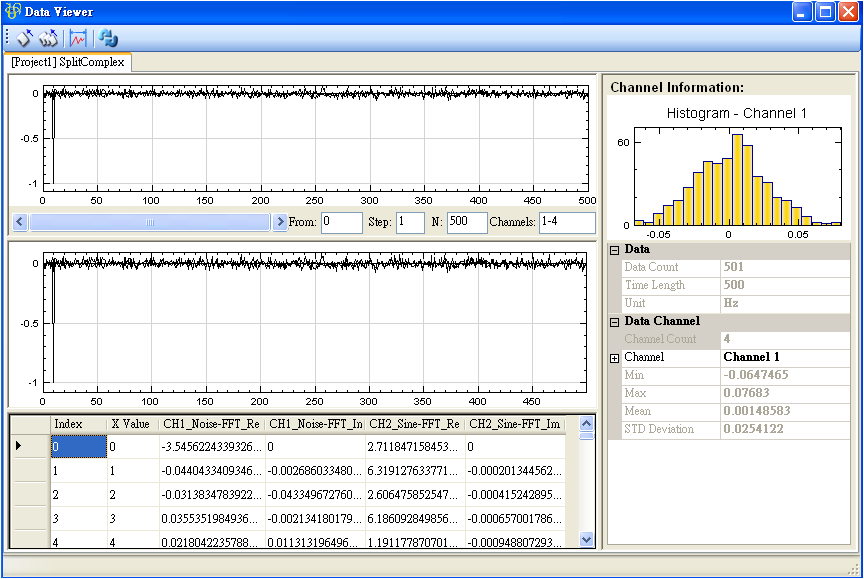The width and height of the screenshot is (864, 579).
Task: Click the left arrow of horizontal chart scrollbar
Action: (18, 222)
